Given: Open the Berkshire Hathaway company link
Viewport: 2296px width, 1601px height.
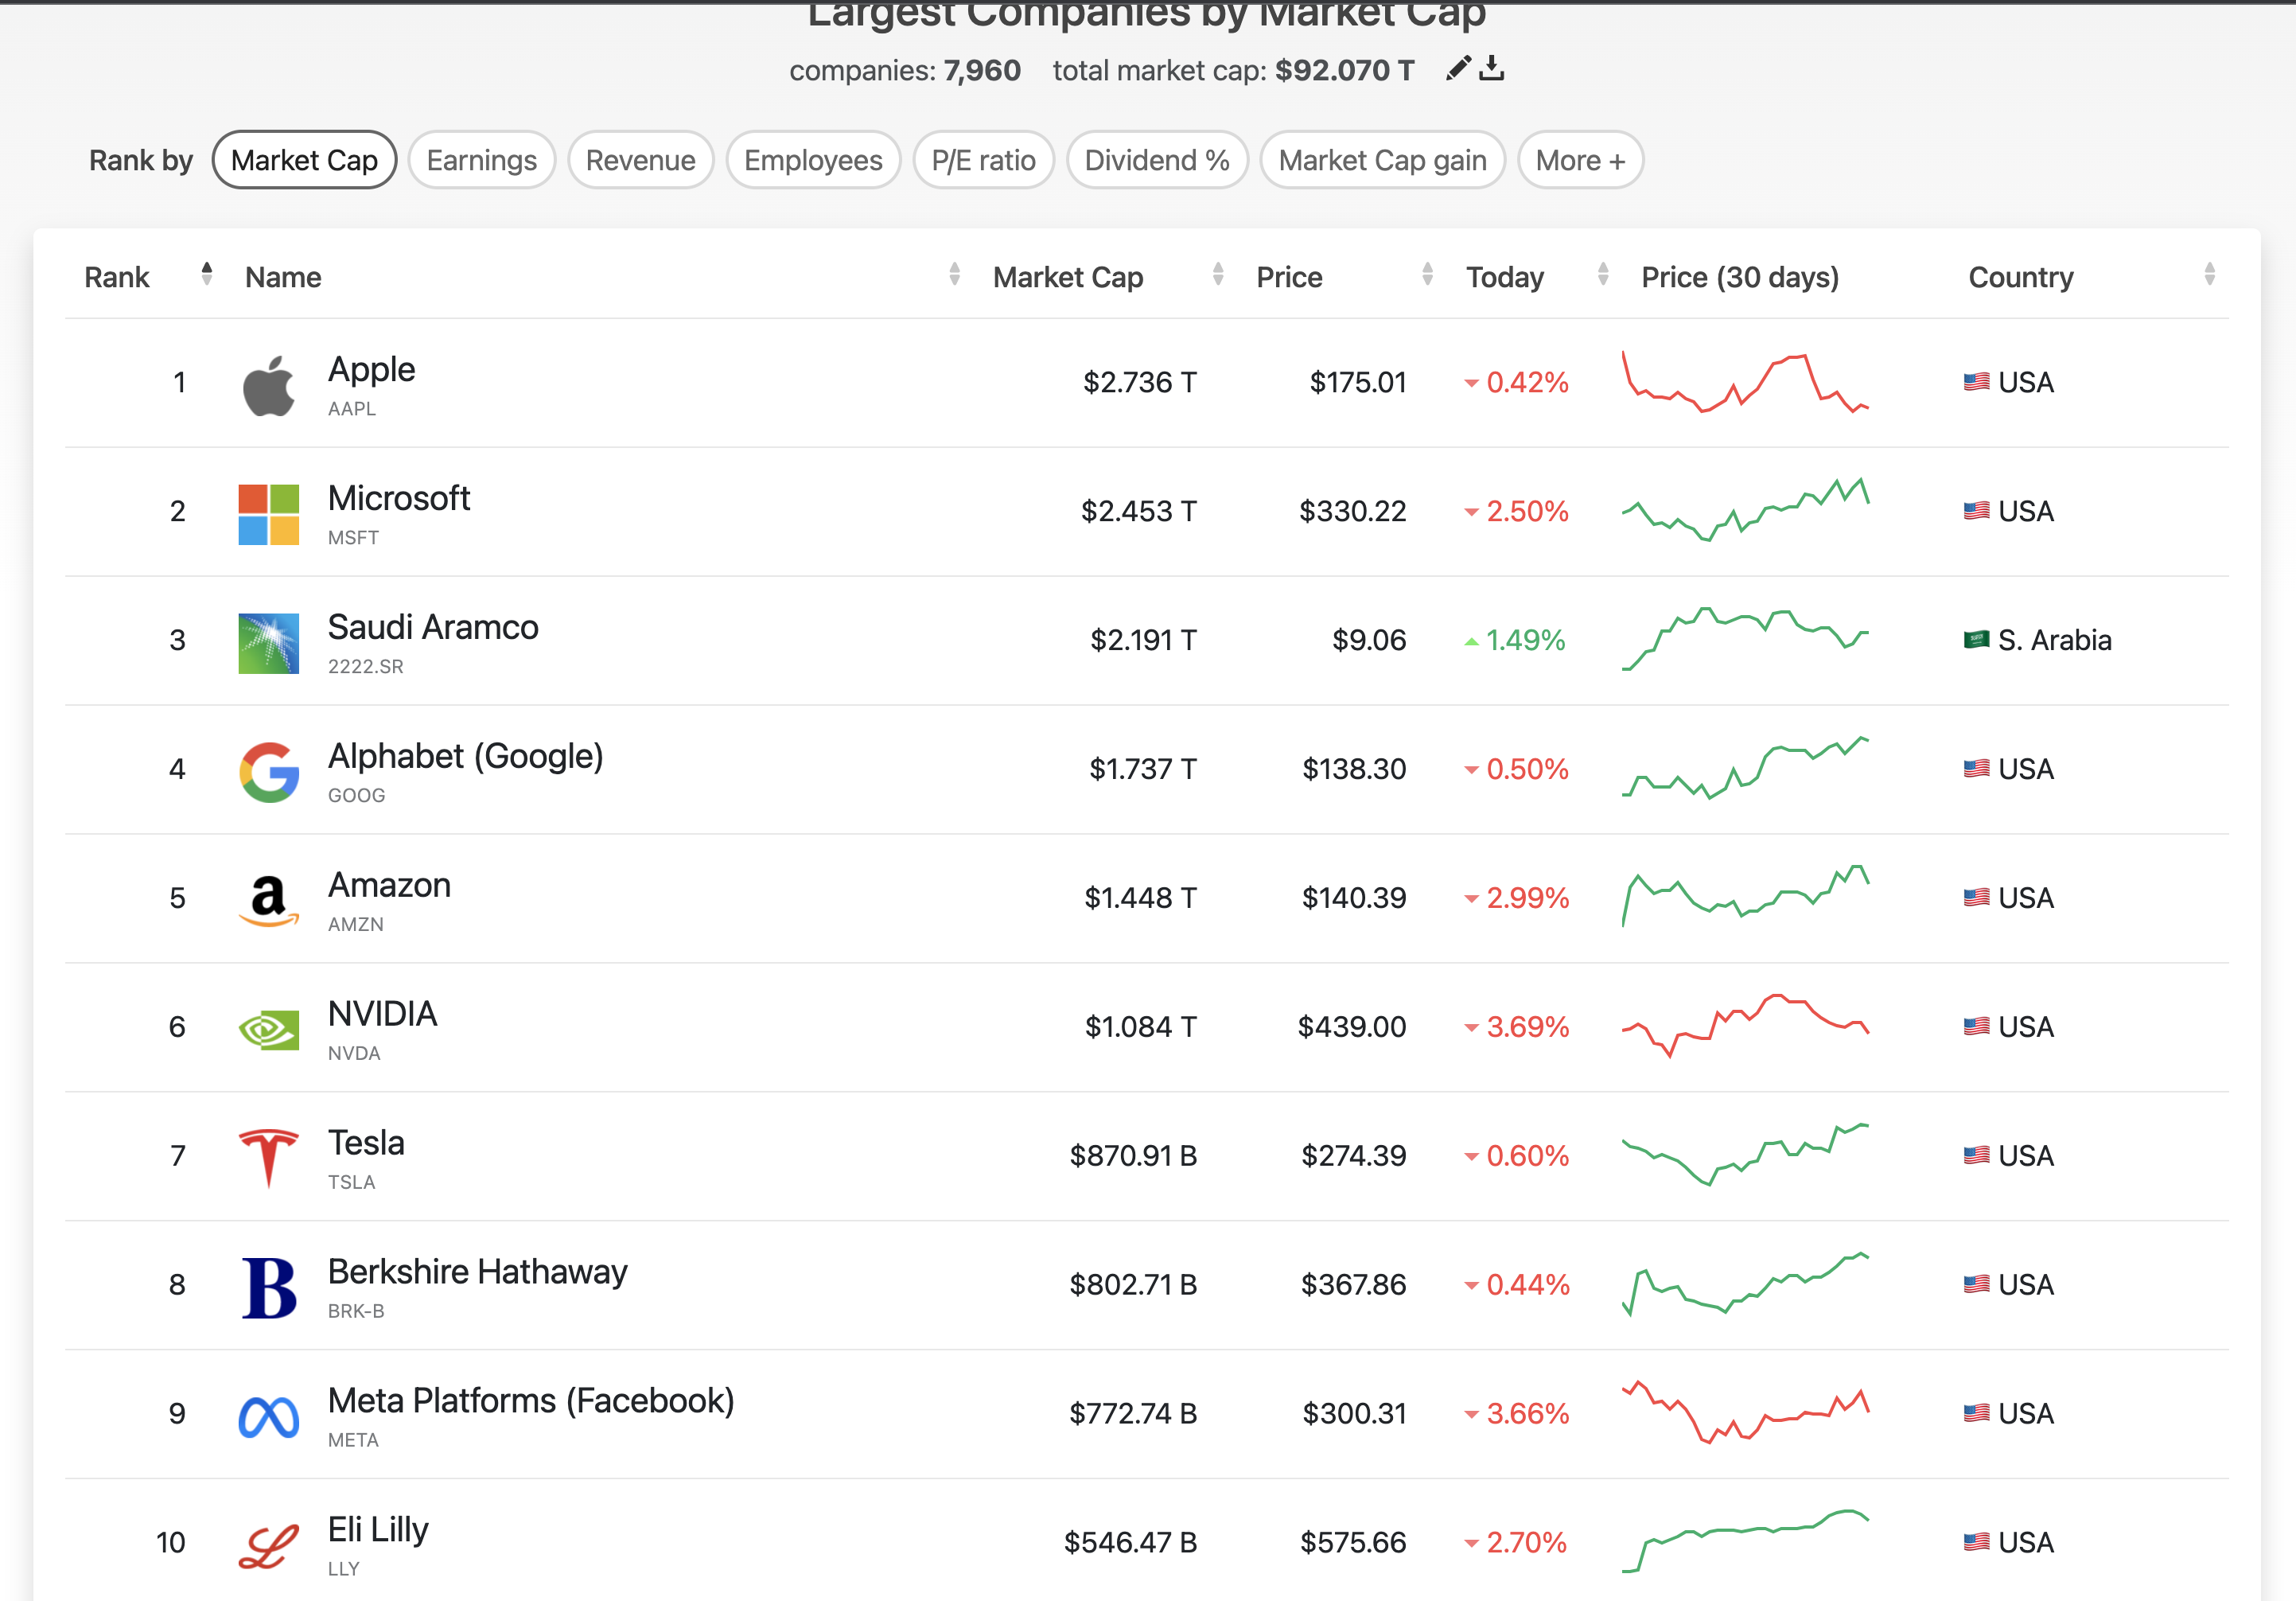Looking at the screenshot, I should click(x=477, y=1272).
